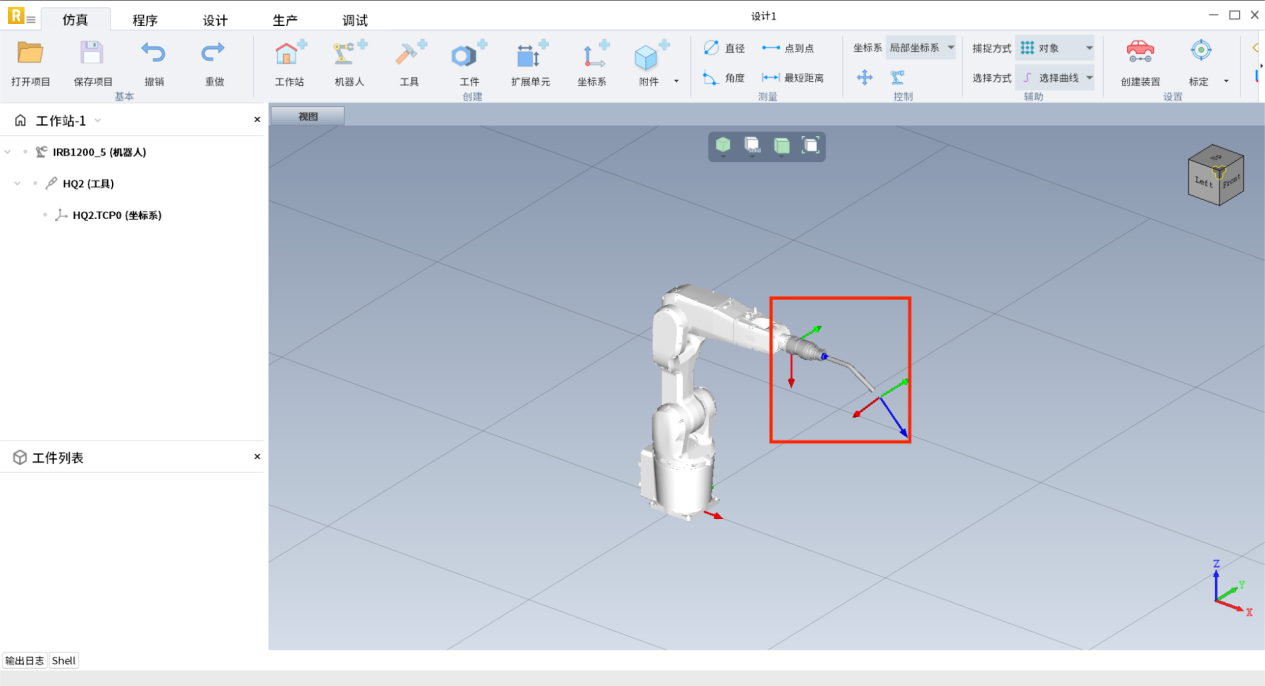Open the 调试 ribbon tab
1265x686 pixels.
tap(355, 20)
